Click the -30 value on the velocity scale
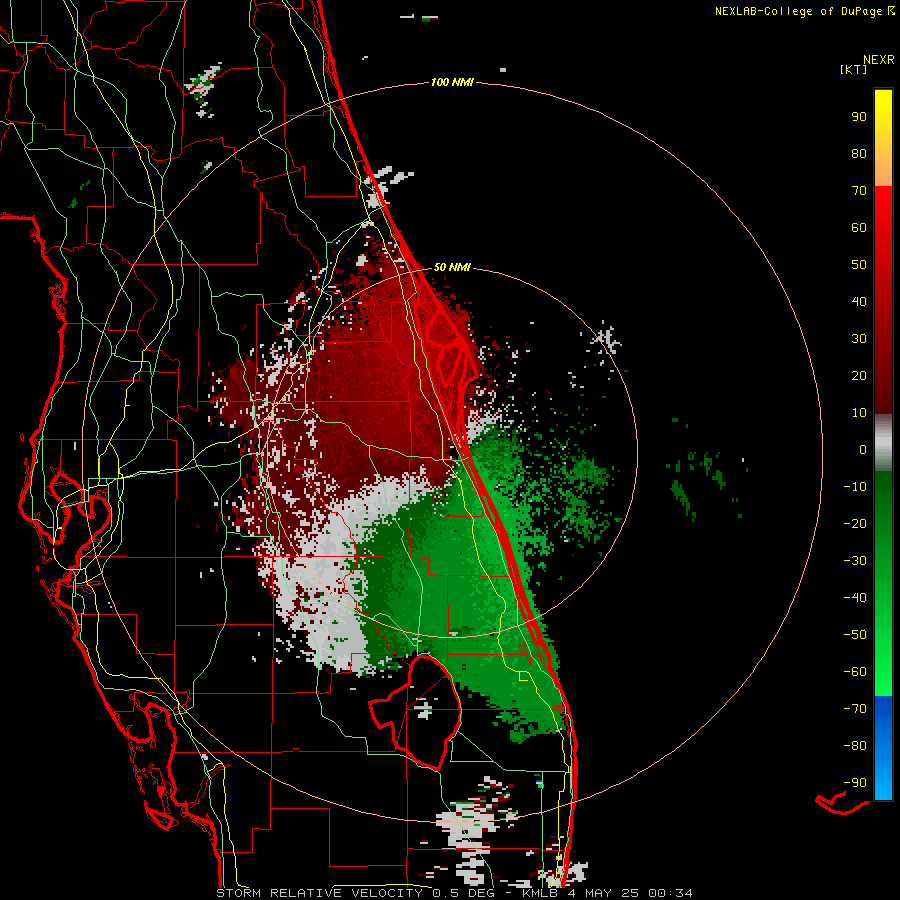This screenshot has width=900, height=900. [x=855, y=561]
